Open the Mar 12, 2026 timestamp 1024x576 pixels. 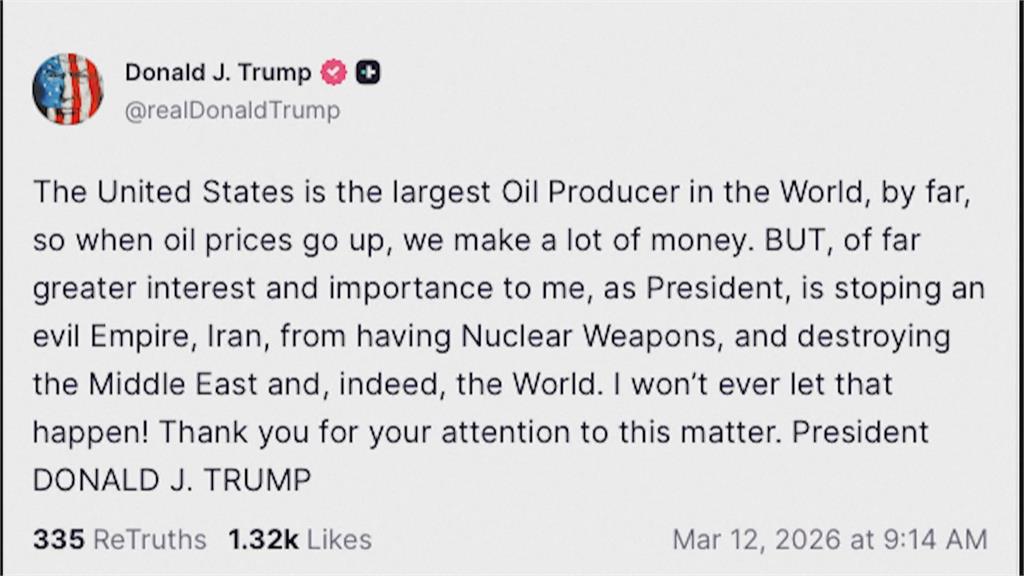point(757,540)
